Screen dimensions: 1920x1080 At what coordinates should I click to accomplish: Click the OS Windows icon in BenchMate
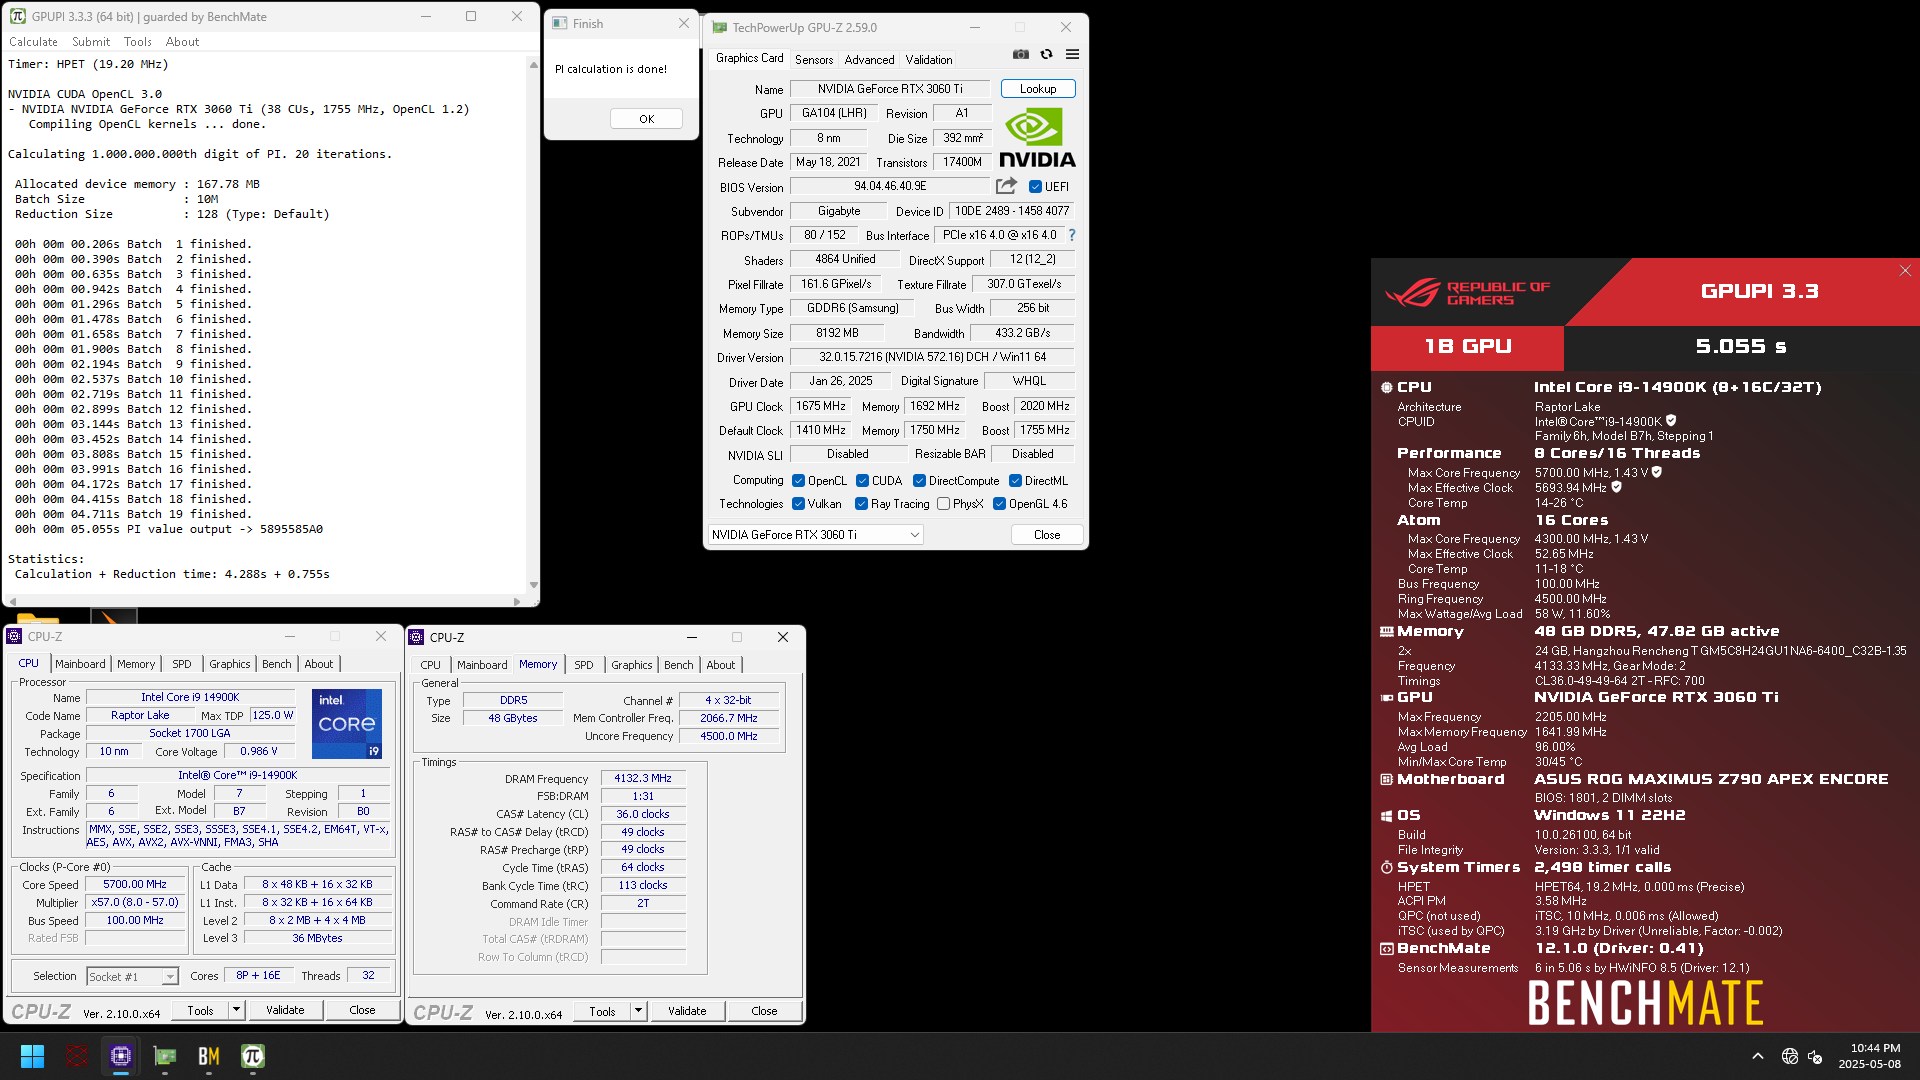click(1386, 816)
